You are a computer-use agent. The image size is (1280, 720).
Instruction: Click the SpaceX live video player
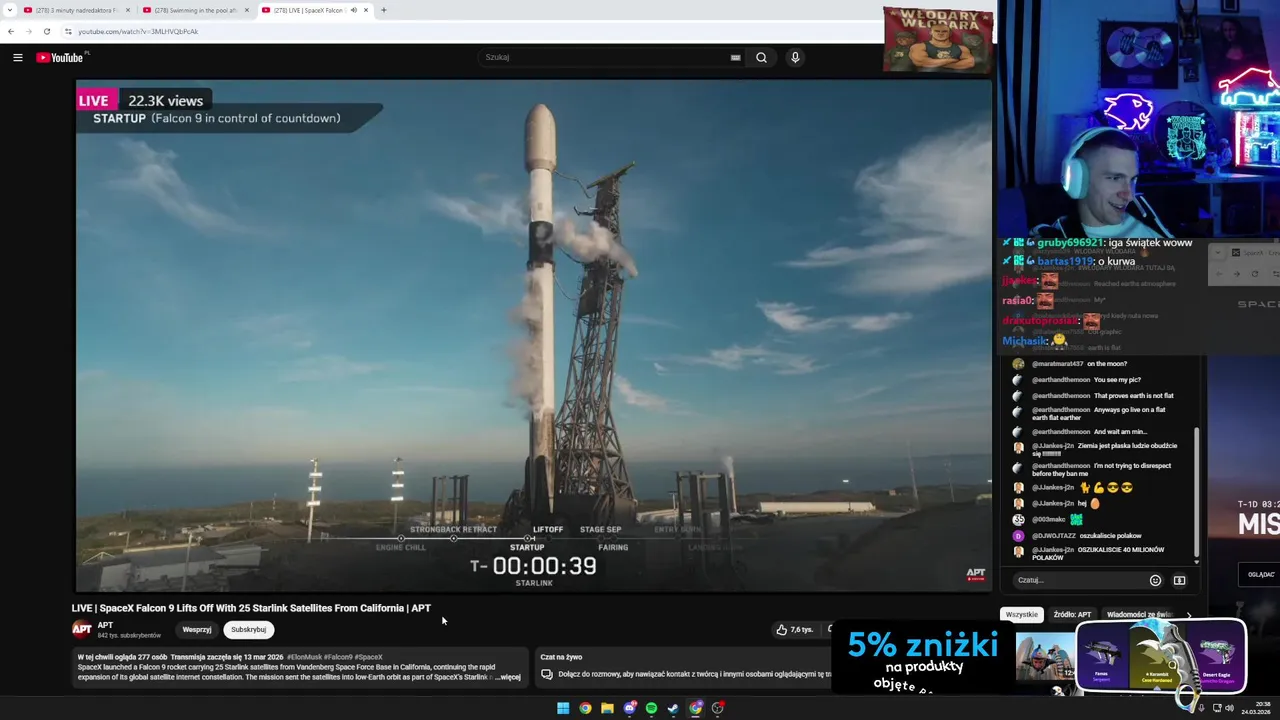(534, 336)
